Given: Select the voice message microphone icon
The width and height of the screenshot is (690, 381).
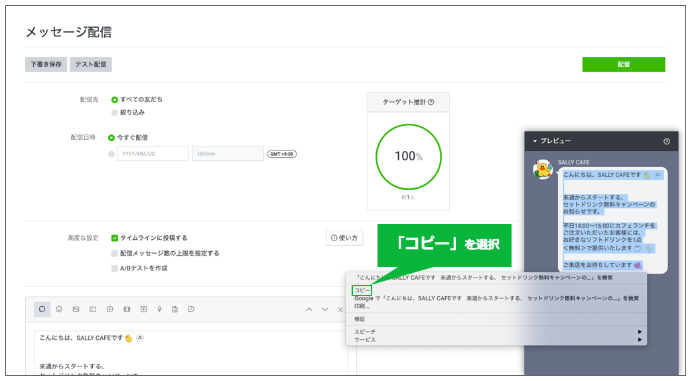Looking at the screenshot, I should pos(159,309).
